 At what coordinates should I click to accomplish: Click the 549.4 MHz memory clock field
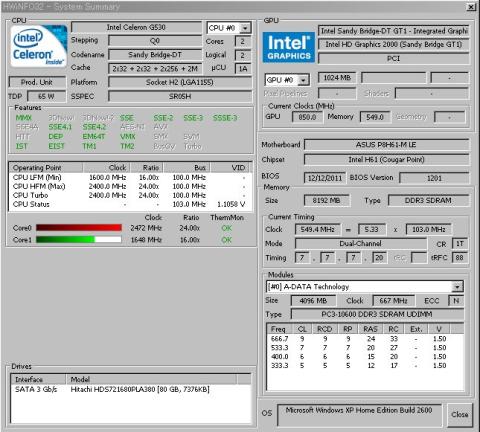click(x=318, y=230)
